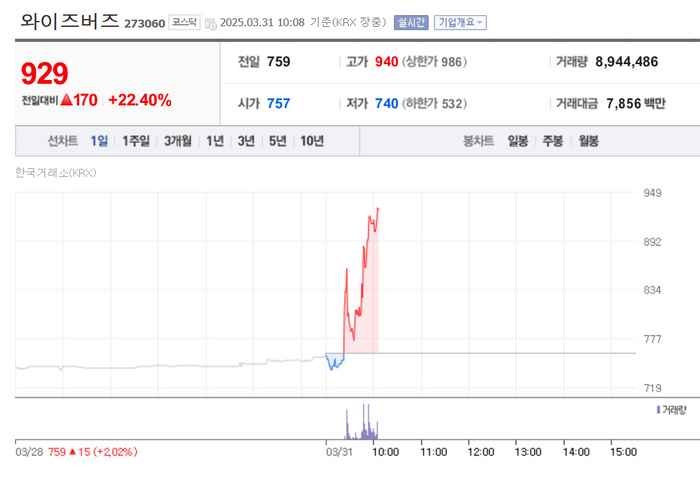This screenshot has height=480, width=700.
Task: Click the trading value 7,856 백만
Action: pyautogui.click(x=636, y=104)
